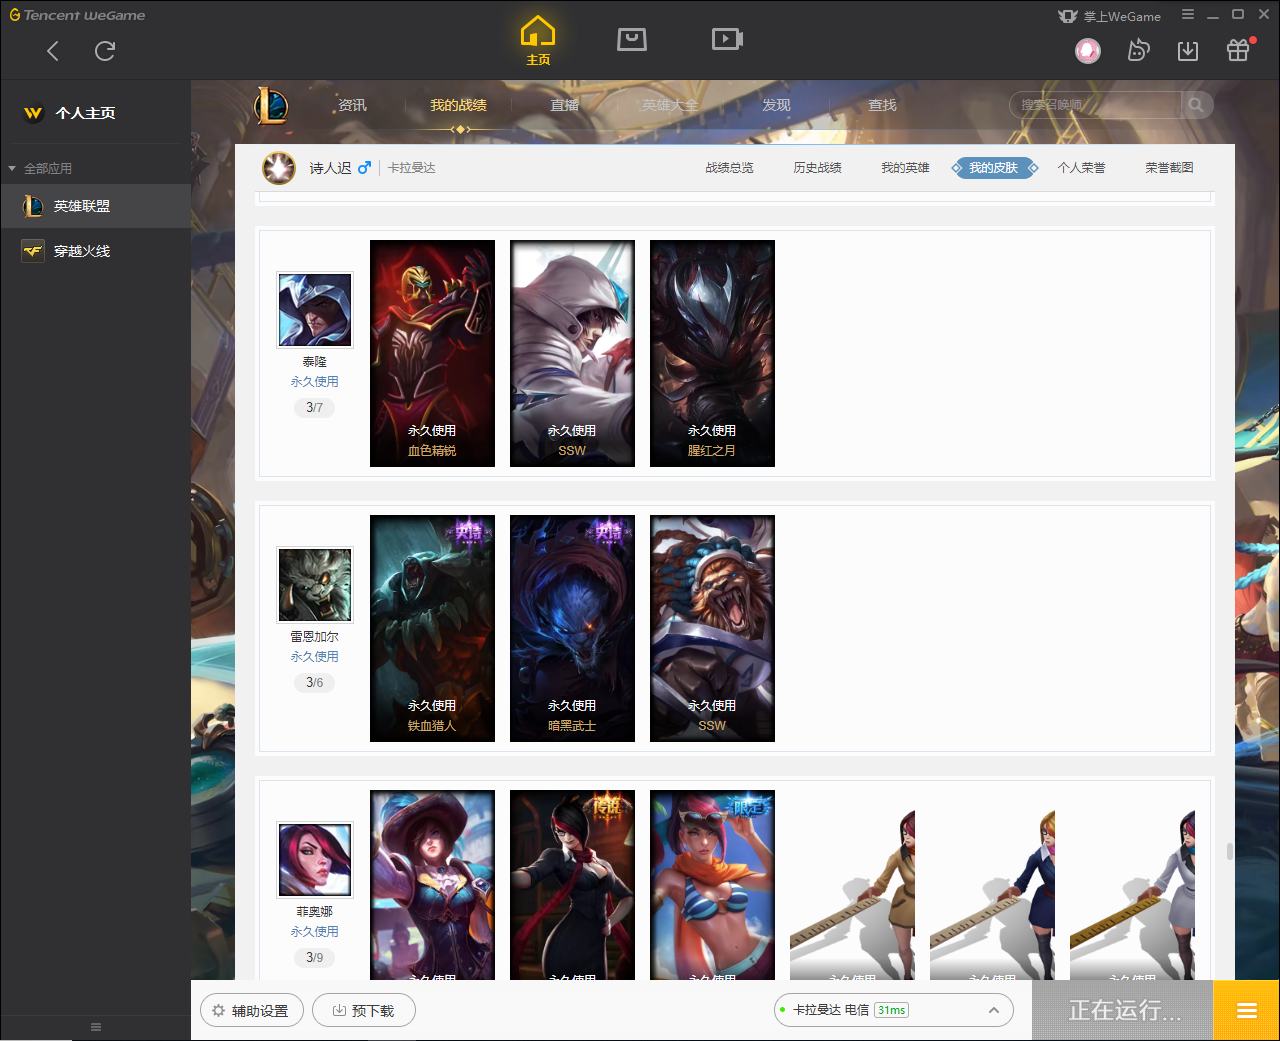
Task: Open the 主页 home icon
Action: point(538,41)
